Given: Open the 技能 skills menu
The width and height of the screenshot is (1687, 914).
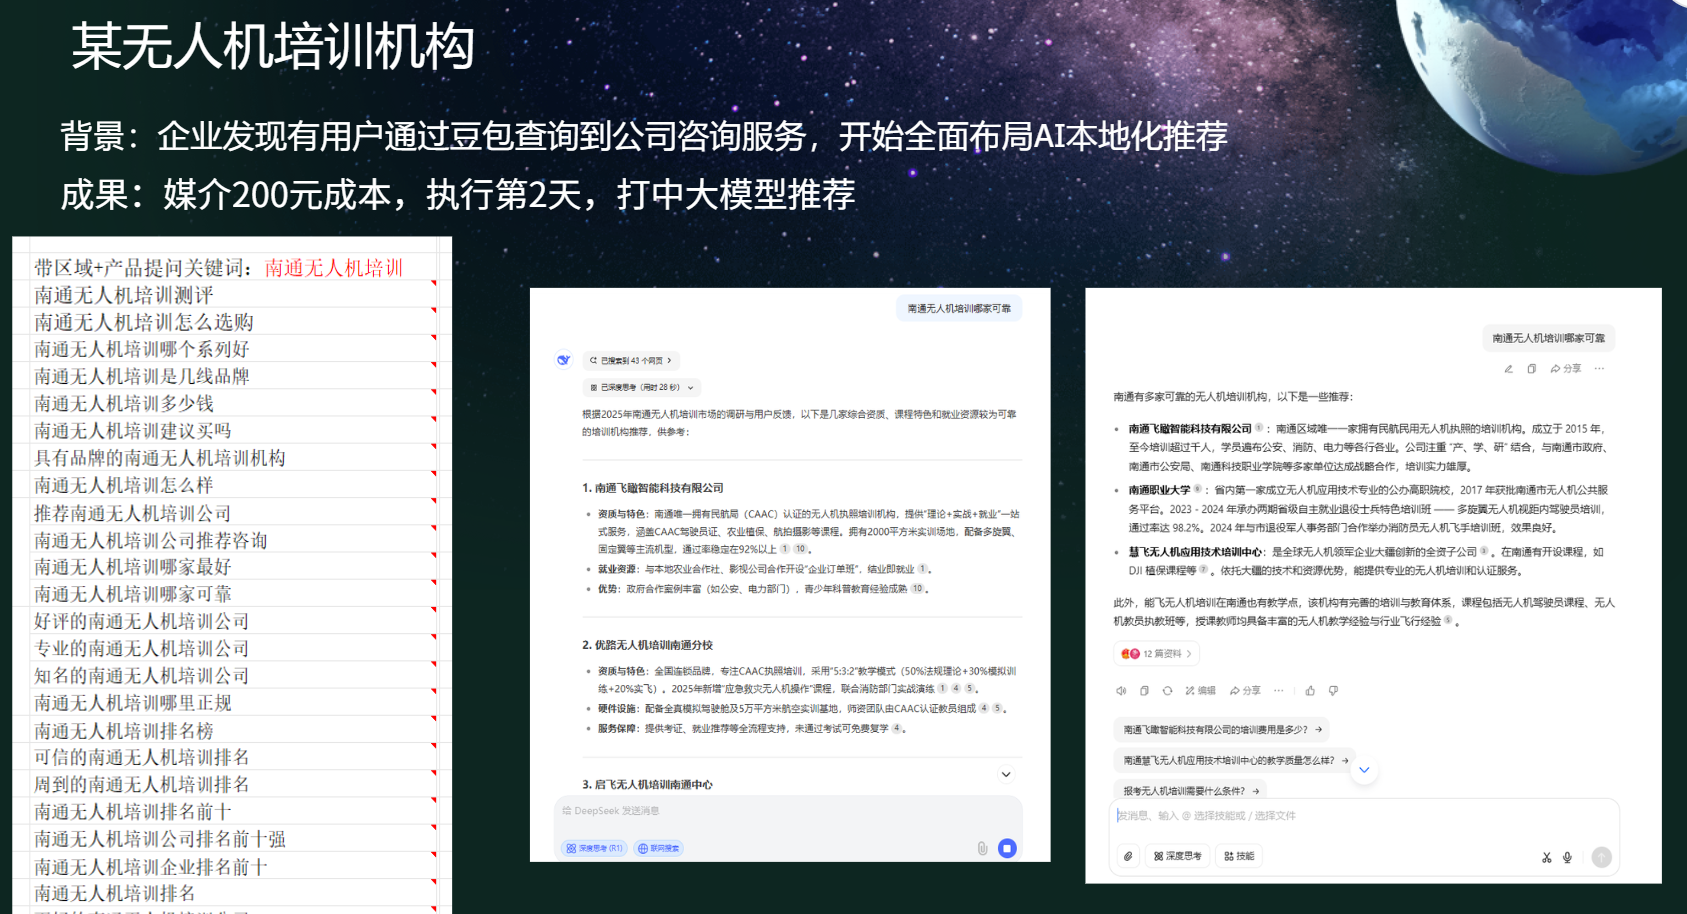Looking at the screenshot, I should 1239,856.
